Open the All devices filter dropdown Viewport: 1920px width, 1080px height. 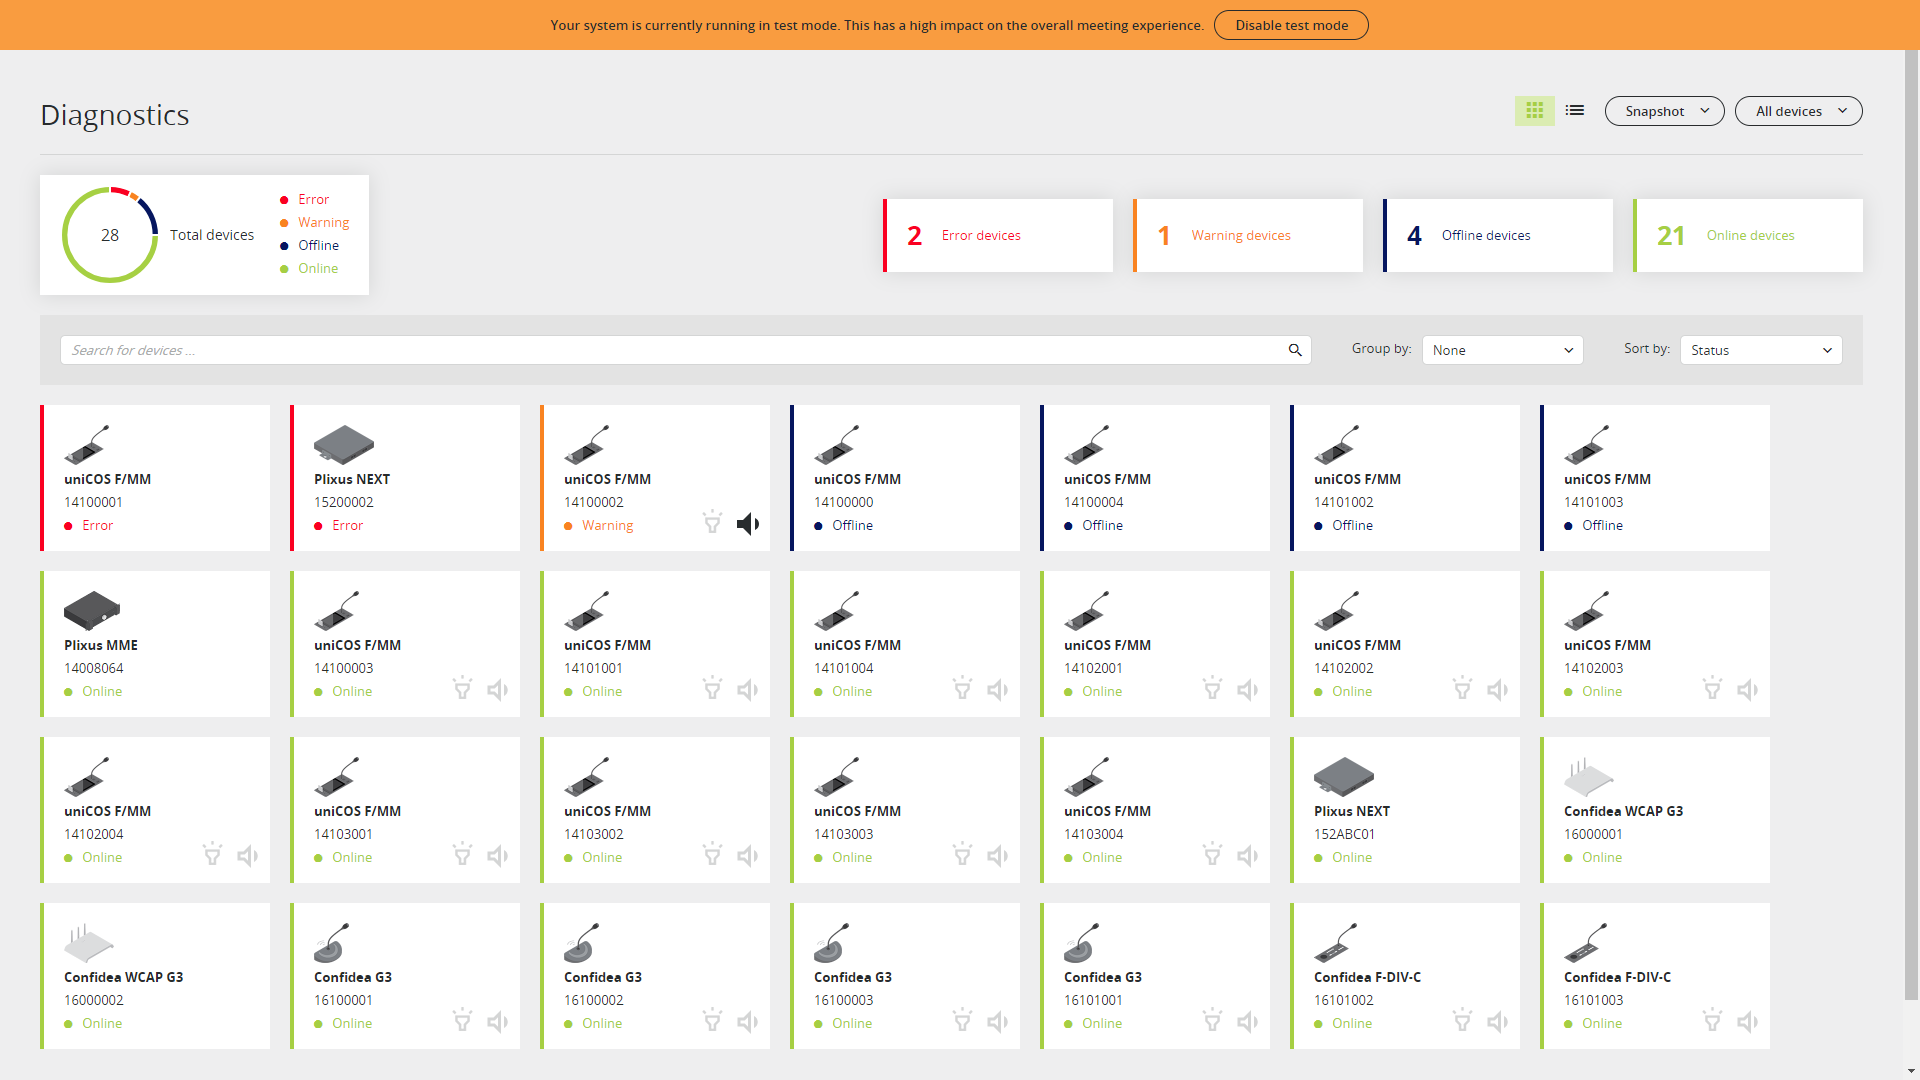1798,111
